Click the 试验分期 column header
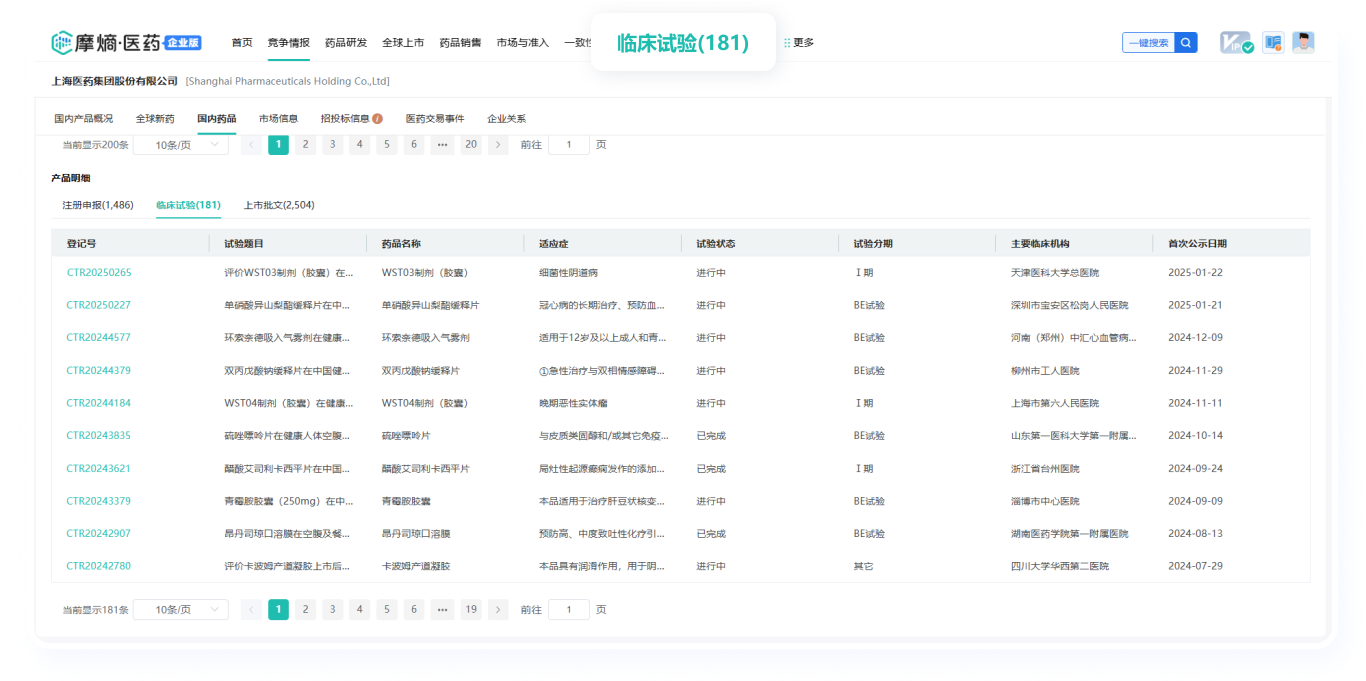 tap(873, 243)
